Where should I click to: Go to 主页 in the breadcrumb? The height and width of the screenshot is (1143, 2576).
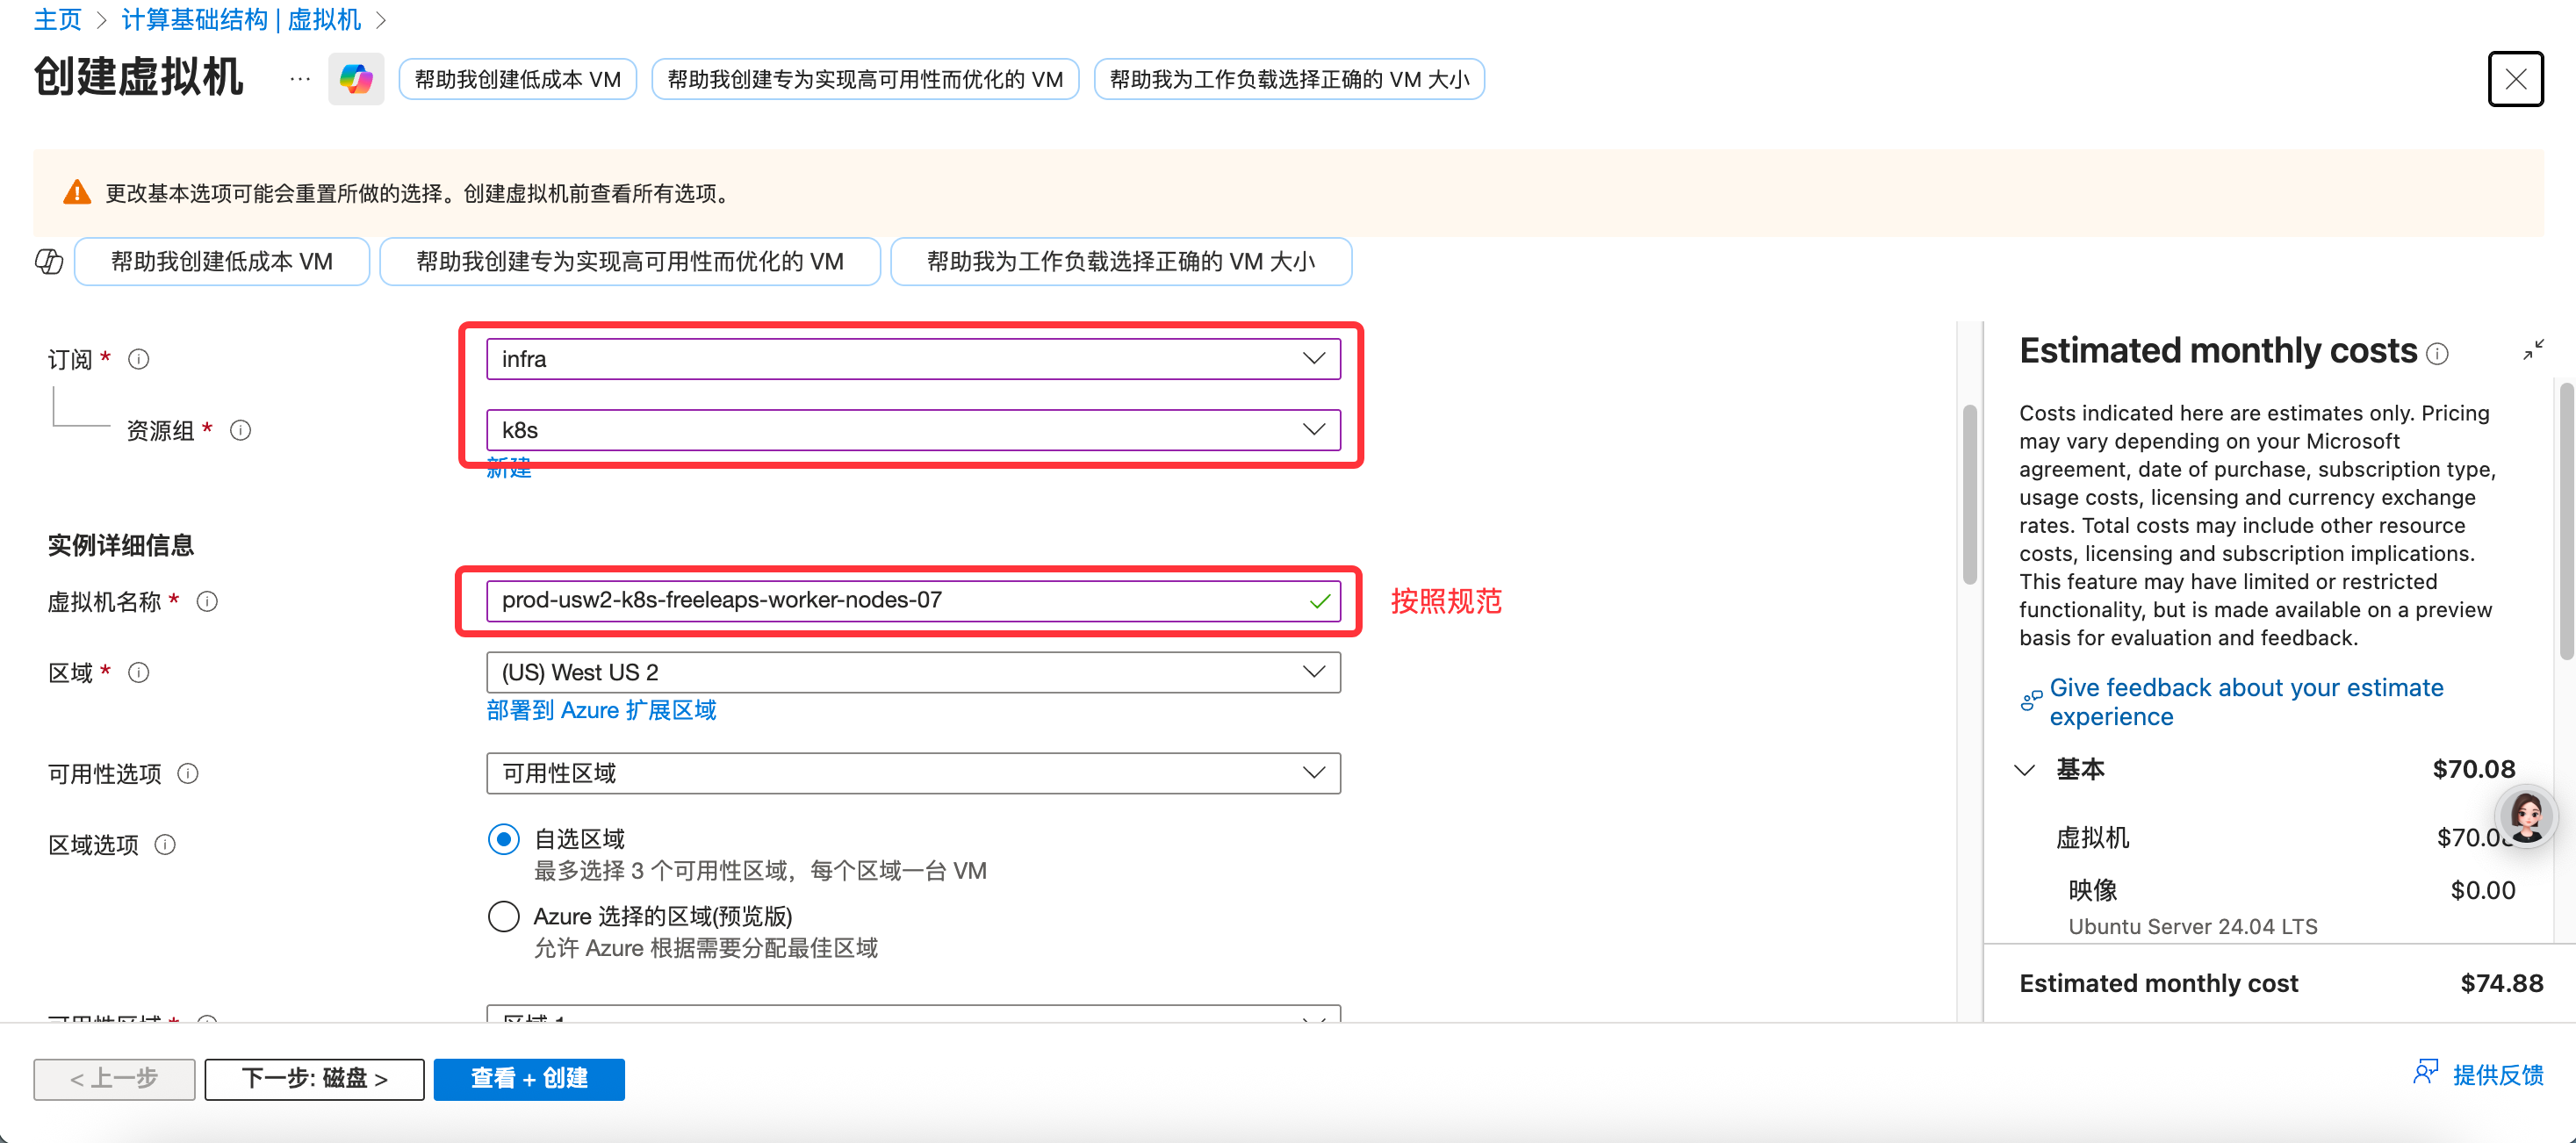click(x=57, y=20)
